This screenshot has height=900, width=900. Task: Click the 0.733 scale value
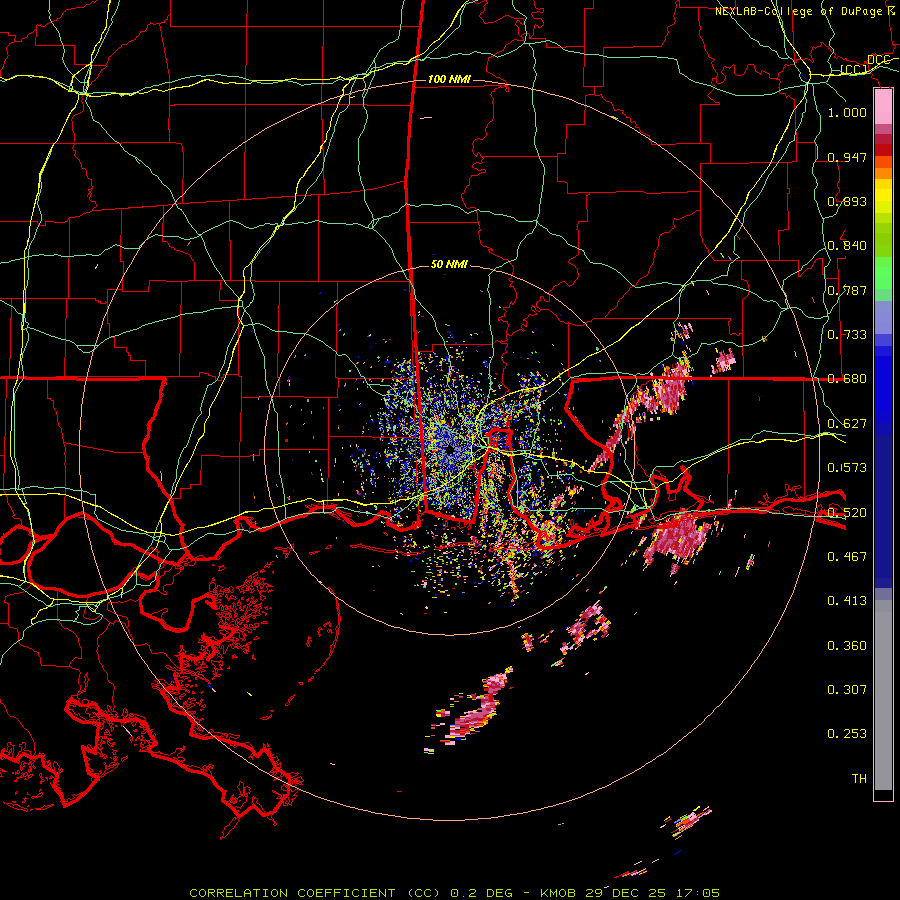847,335
